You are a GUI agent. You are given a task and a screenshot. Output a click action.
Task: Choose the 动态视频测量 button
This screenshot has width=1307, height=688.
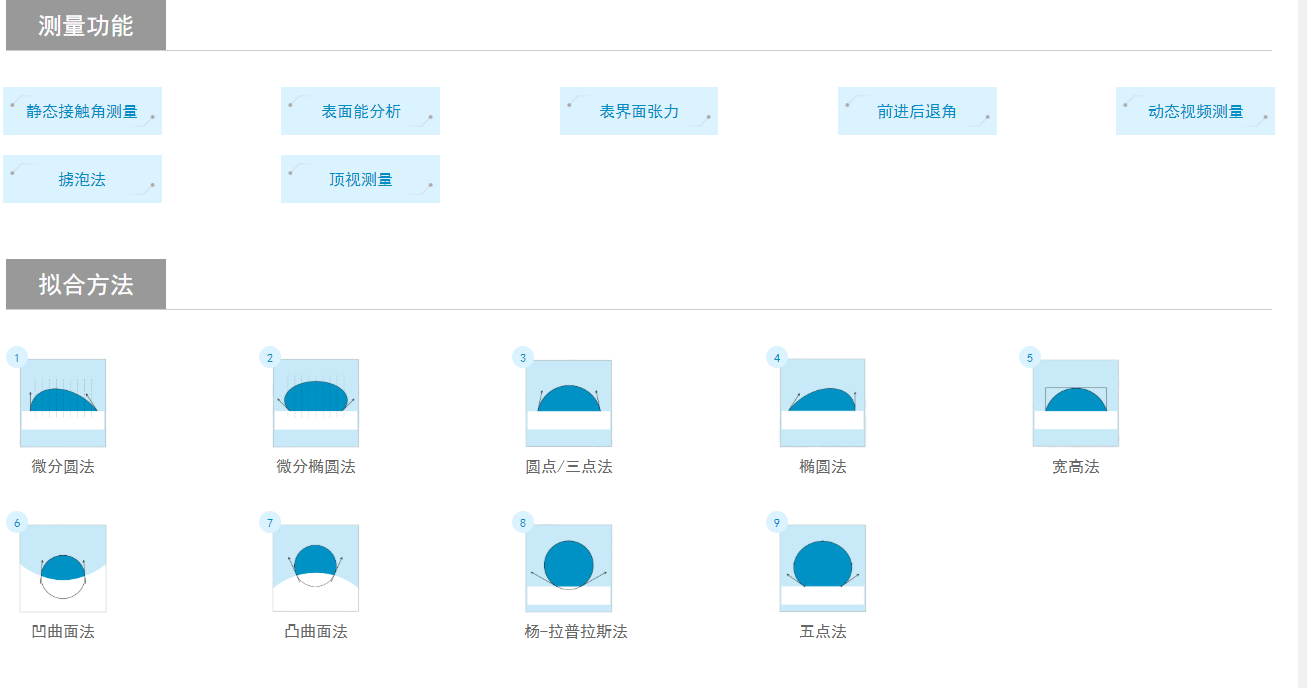(x=1195, y=111)
